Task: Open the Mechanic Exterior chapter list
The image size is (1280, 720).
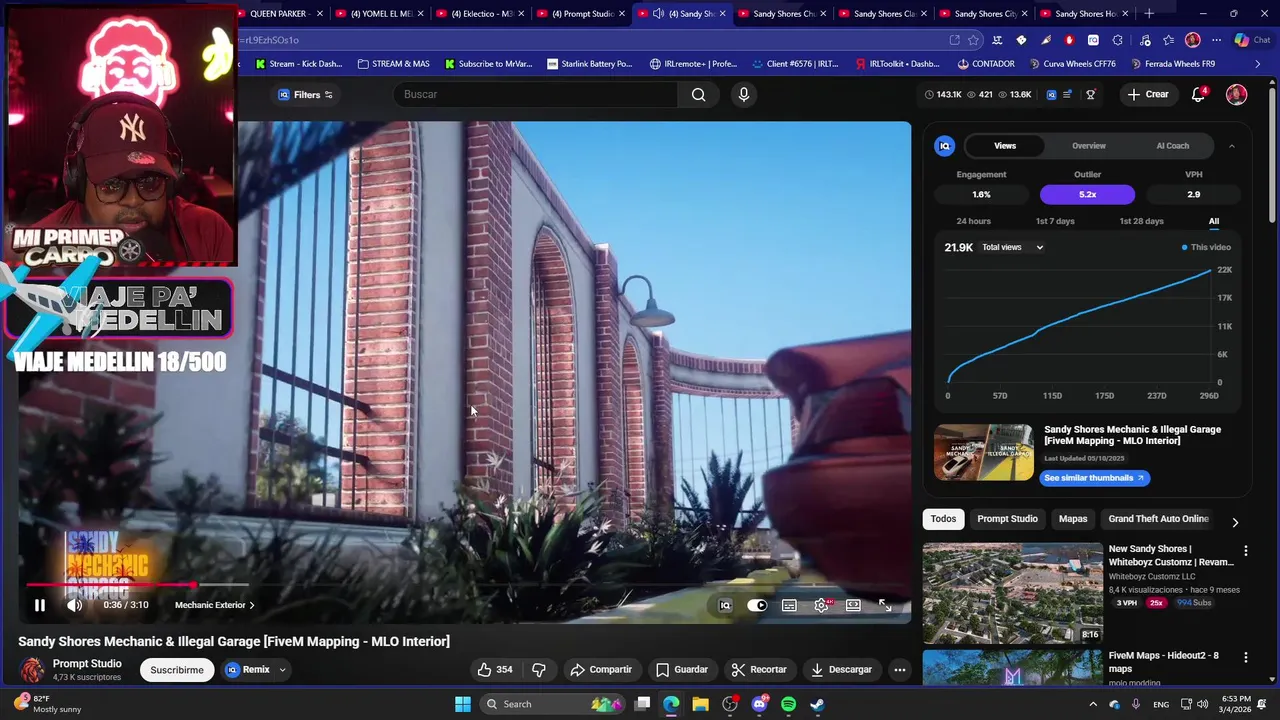Action: coord(214,605)
